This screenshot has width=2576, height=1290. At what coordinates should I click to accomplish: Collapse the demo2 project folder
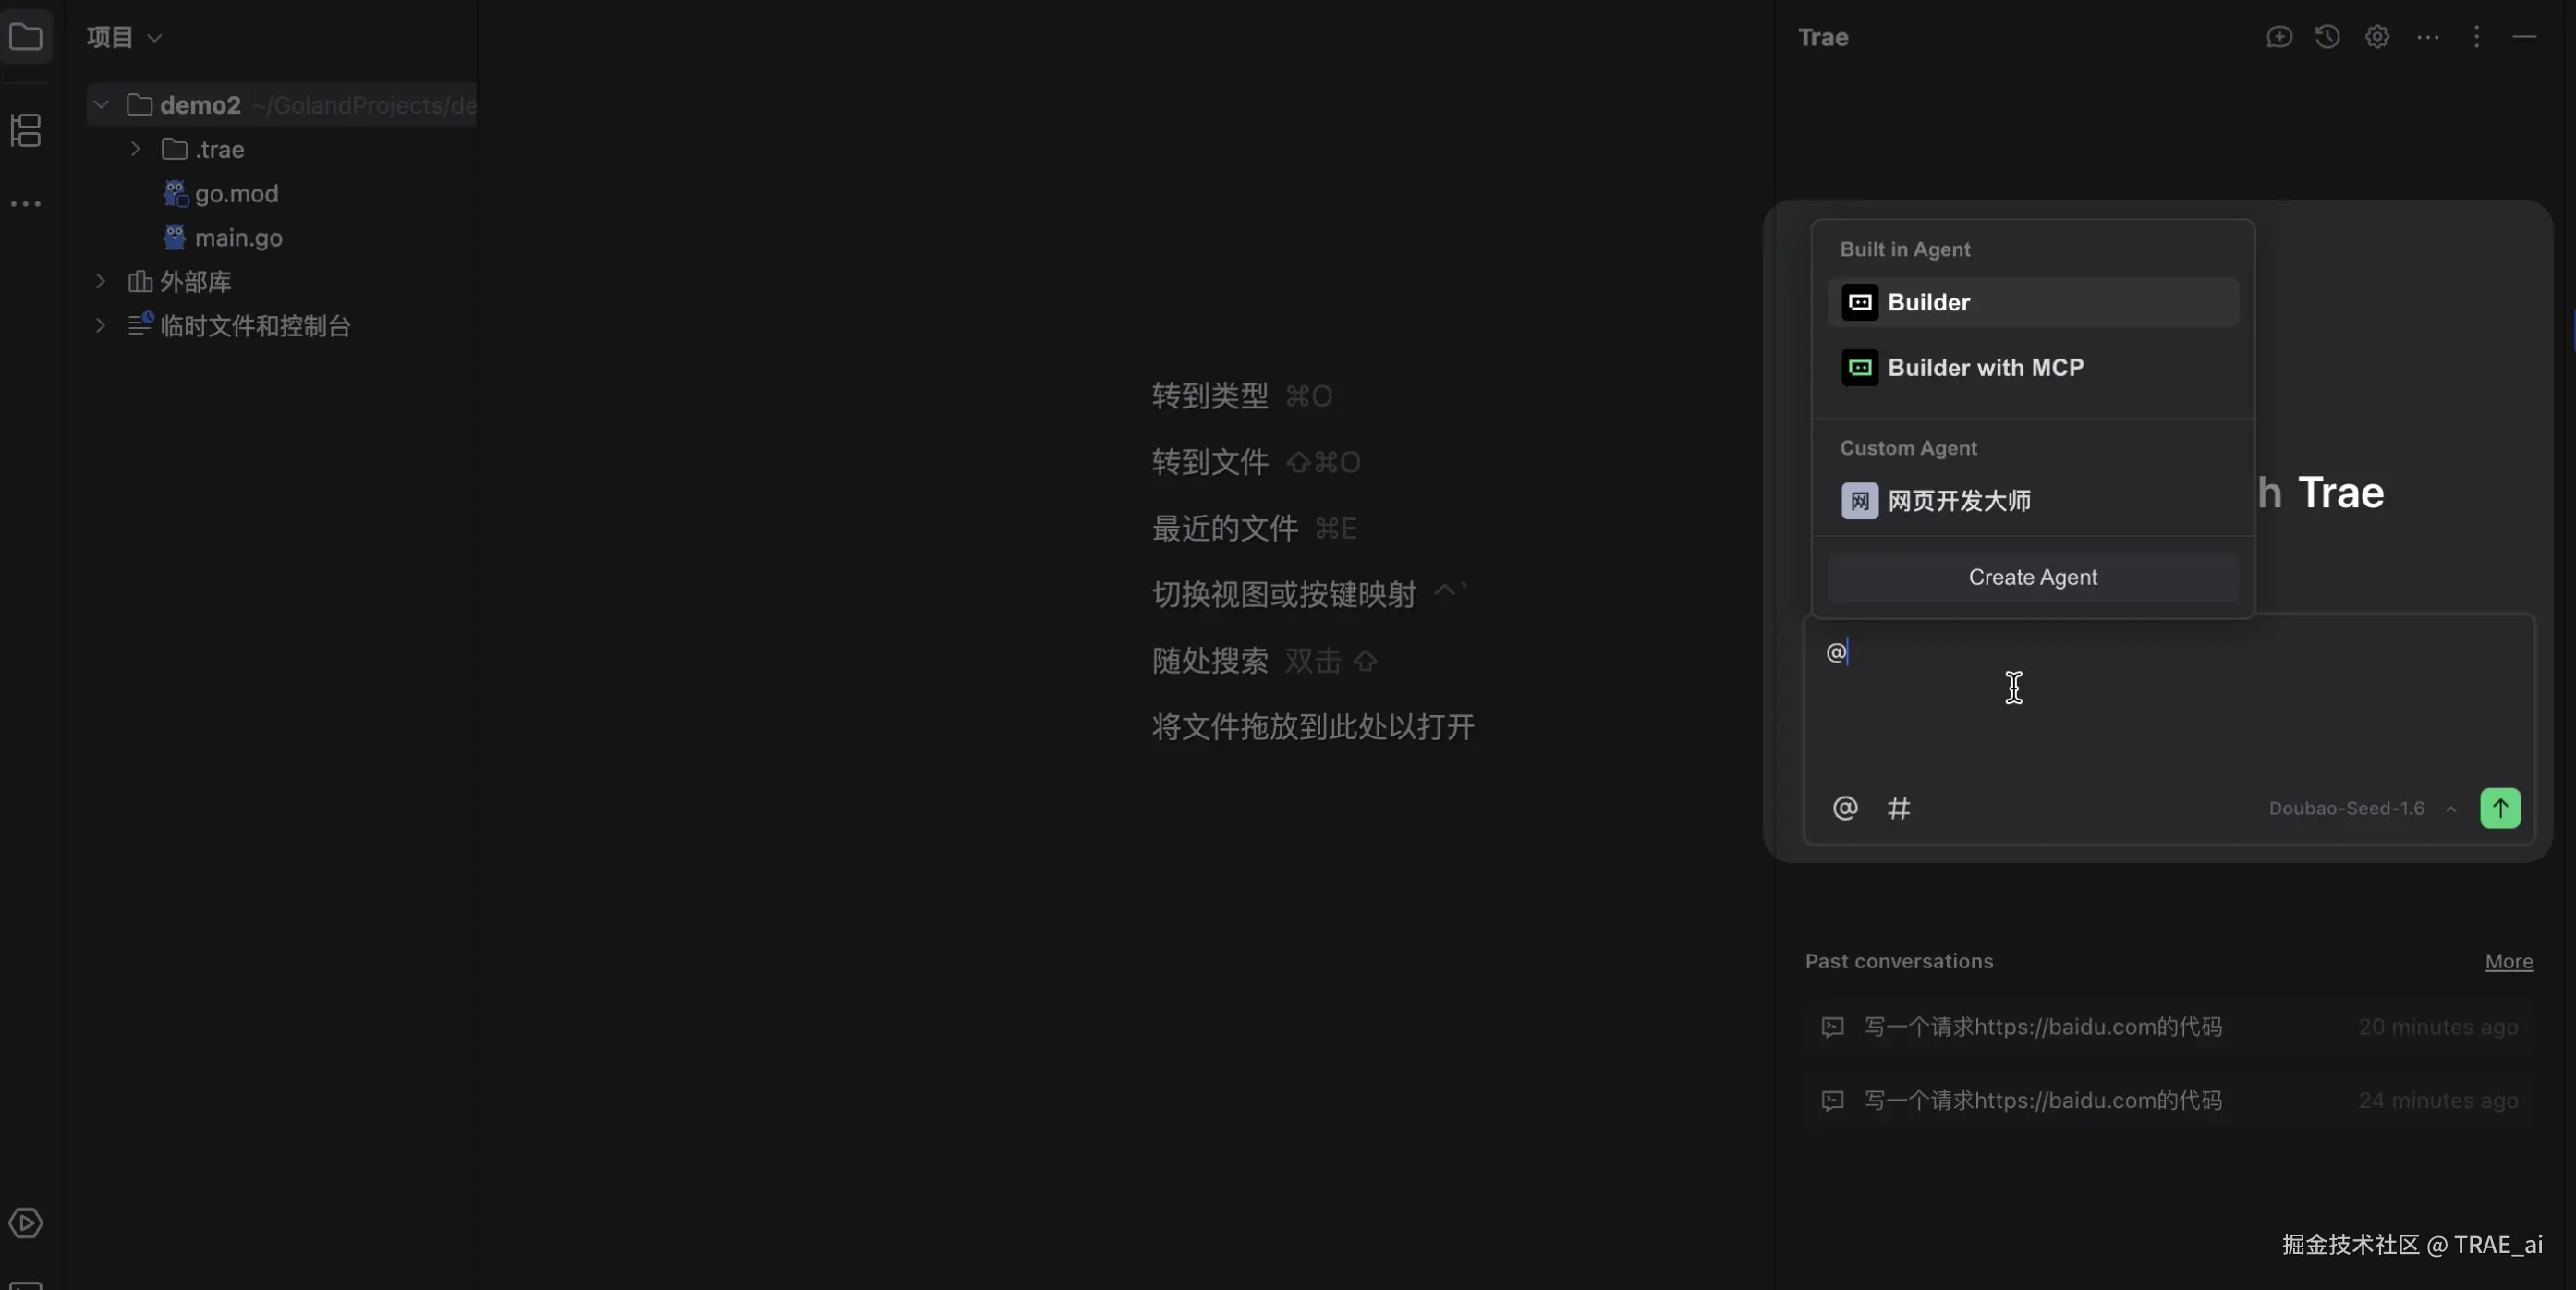[x=101, y=105]
